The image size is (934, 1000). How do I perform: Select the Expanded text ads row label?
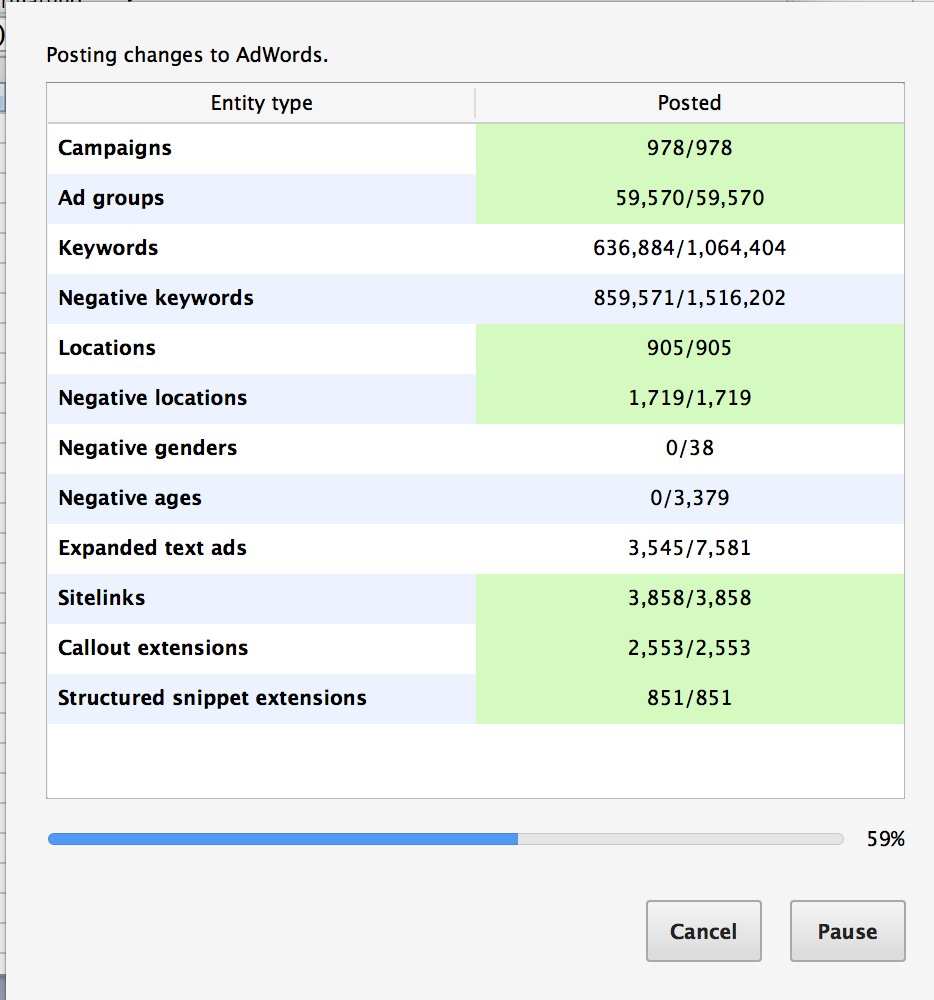(152, 548)
